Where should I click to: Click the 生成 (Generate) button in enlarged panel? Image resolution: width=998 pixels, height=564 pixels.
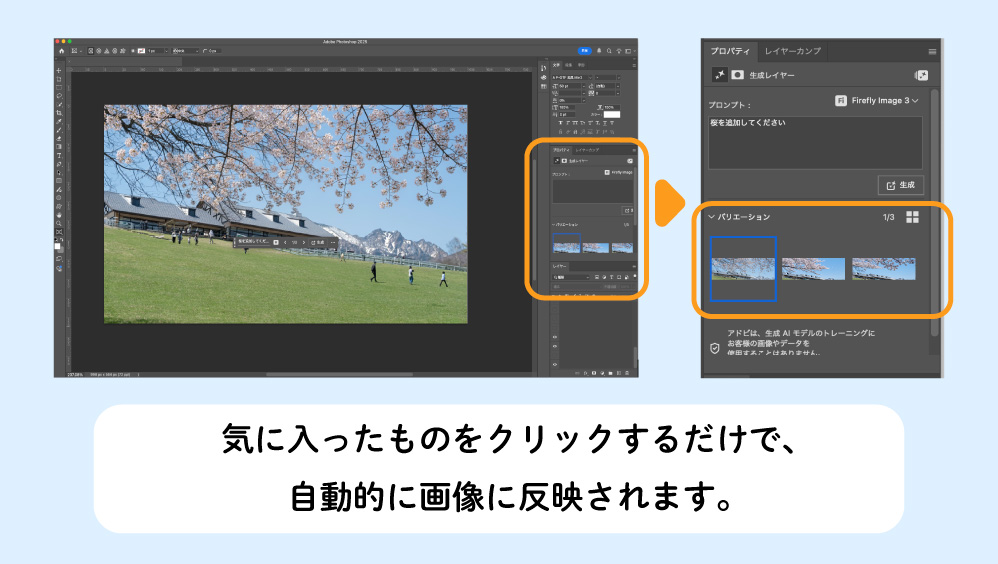point(900,185)
